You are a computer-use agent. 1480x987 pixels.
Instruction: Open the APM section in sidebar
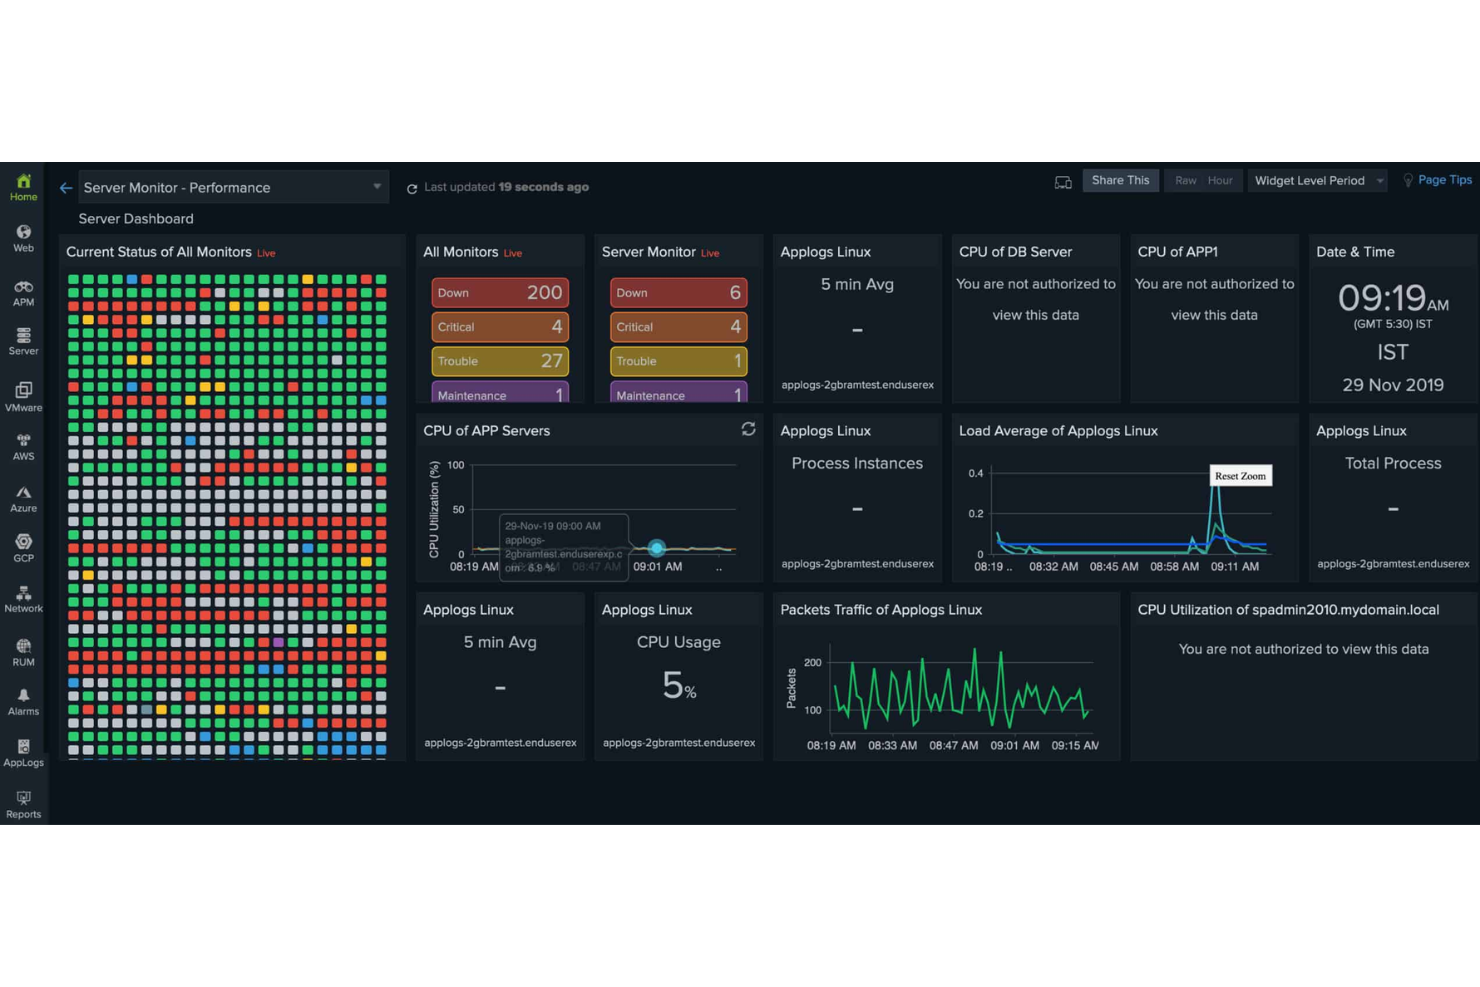coord(23,291)
